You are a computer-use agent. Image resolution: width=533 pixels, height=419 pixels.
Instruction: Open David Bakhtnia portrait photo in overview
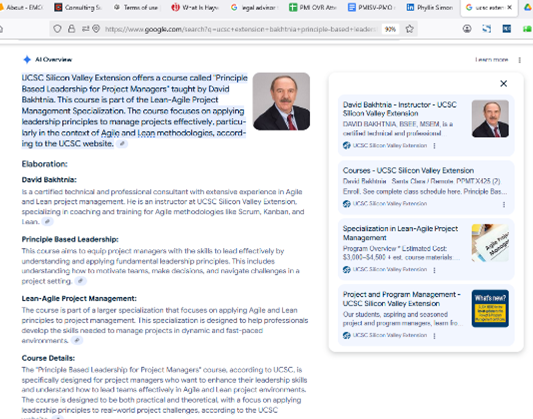click(x=281, y=101)
